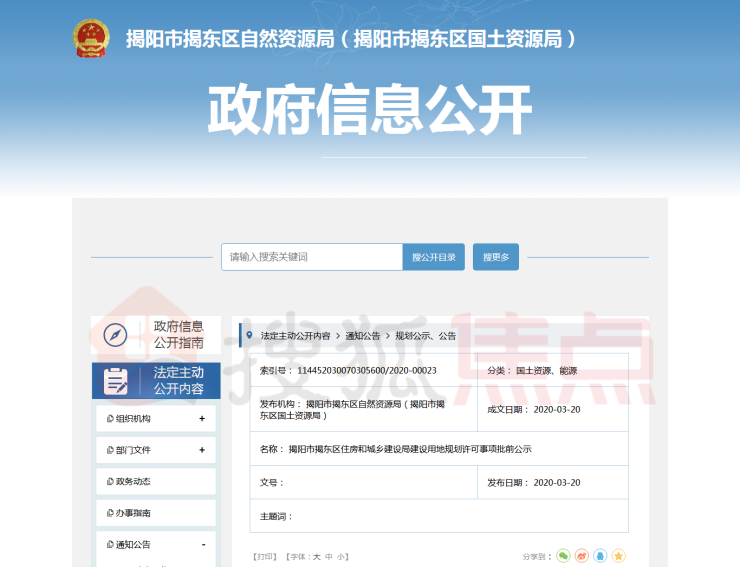Share to Weibo via the red icon
740x567 pixels.
582,556
